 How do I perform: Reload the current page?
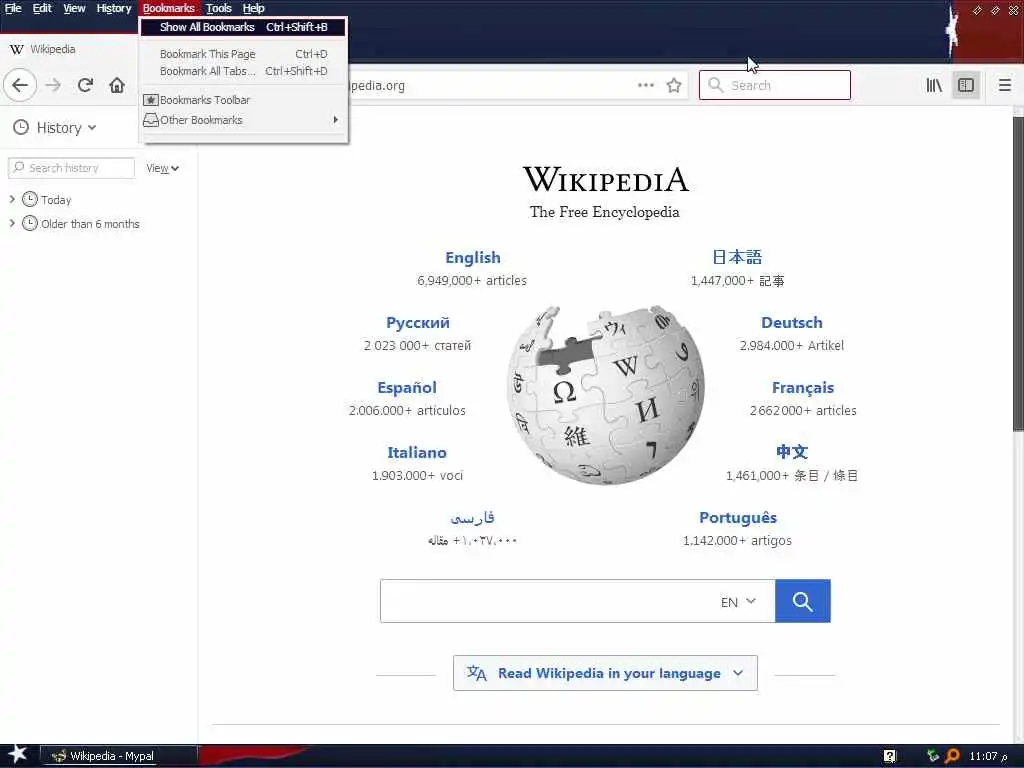pyautogui.click(x=85, y=85)
